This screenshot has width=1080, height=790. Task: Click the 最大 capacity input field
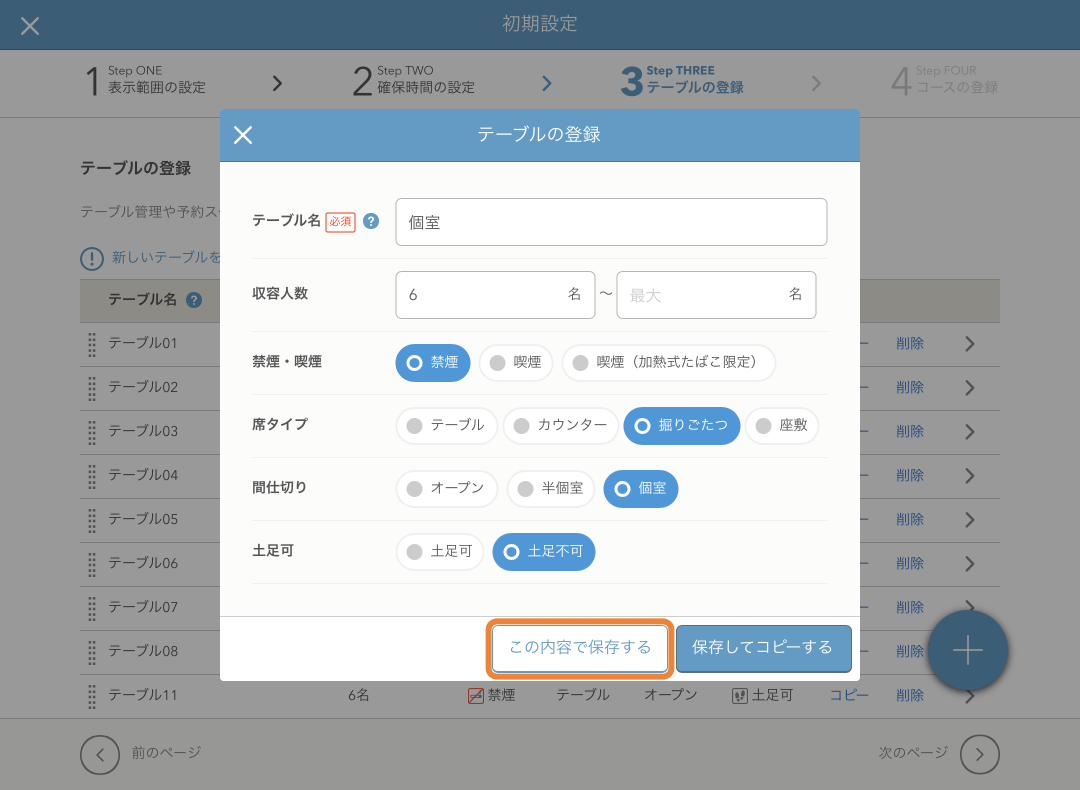click(705, 295)
